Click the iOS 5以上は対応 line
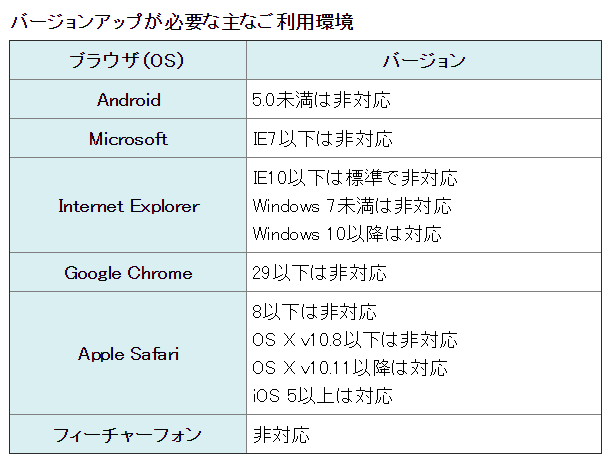This screenshot has width=609, height=465. [x=322, y=396]
